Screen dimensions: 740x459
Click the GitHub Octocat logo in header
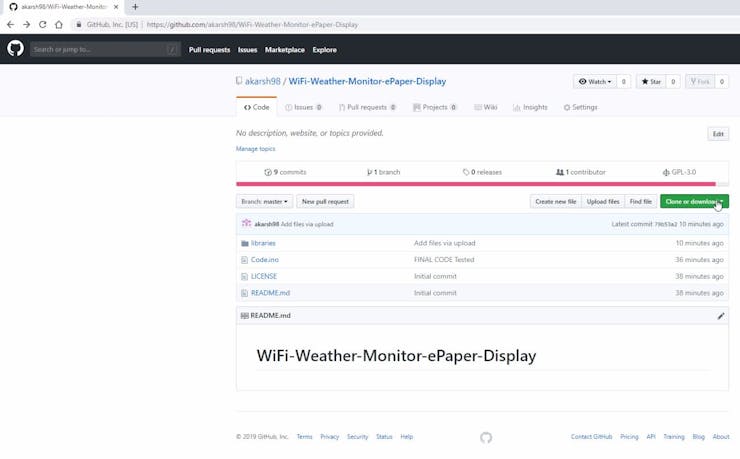click(15, 49)
